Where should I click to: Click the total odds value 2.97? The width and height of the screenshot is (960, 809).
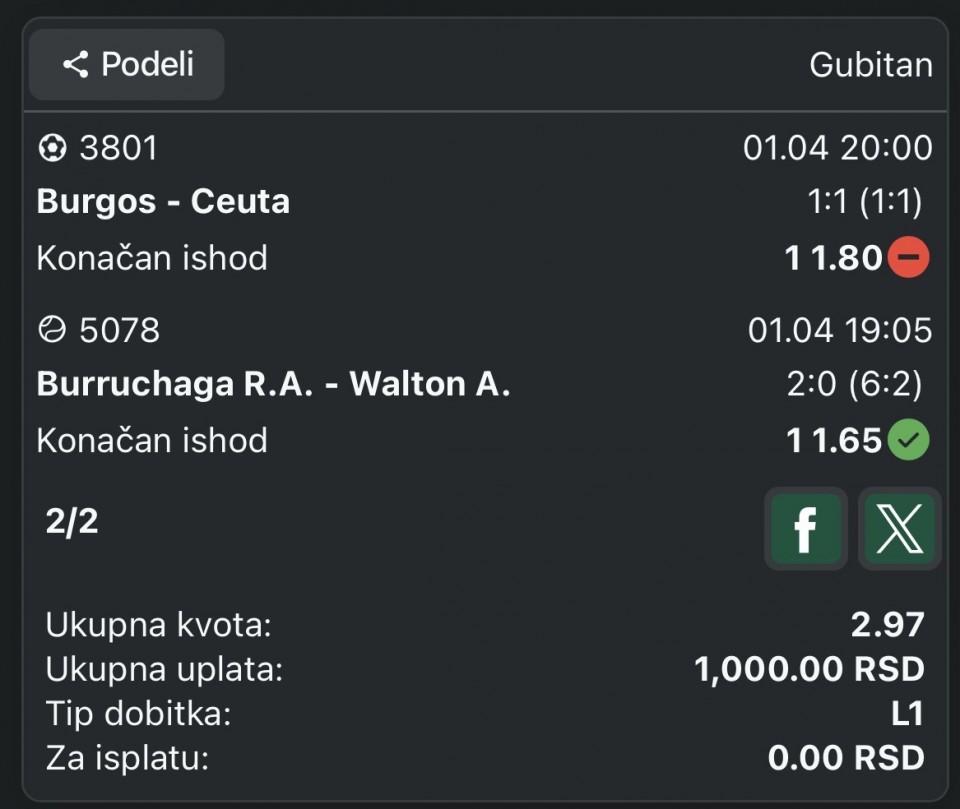887,625
